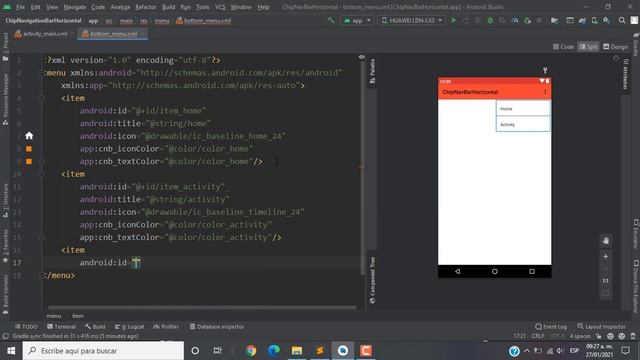This screenshot has height=360, width=640.
Task: Open Microsoft Edge from the taskbar
Action: (274, 351)
